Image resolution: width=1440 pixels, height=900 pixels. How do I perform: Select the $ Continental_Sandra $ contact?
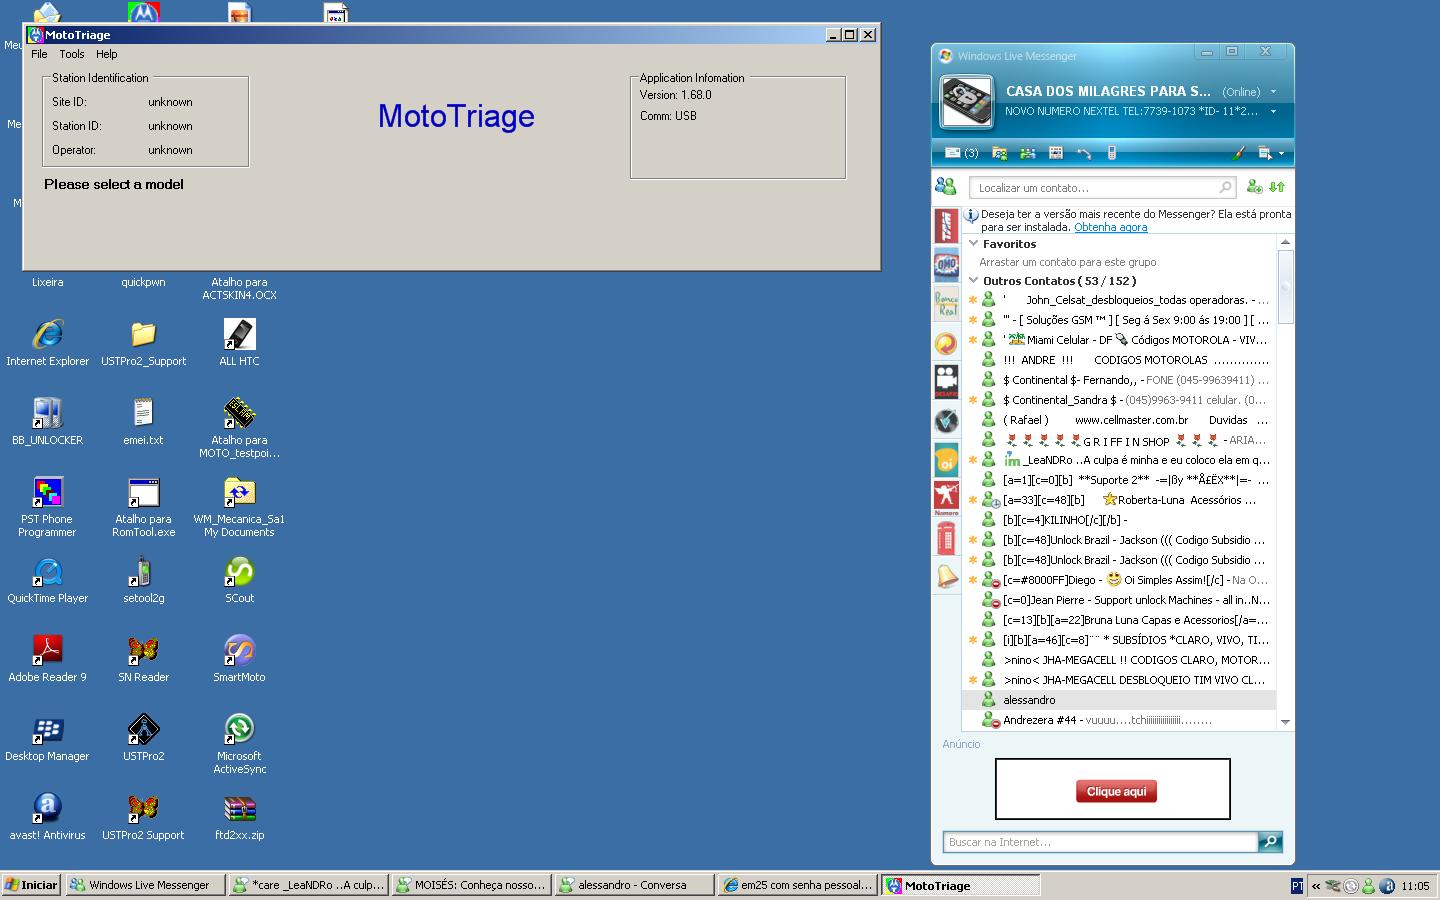click(x=1119, y=400)
